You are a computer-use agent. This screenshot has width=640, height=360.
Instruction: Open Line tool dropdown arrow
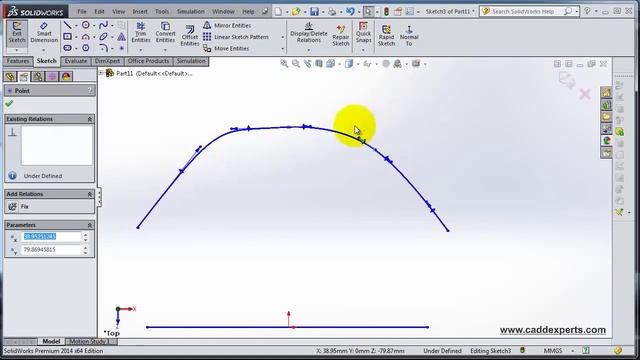pyautogui.click(x=76, y=26)
